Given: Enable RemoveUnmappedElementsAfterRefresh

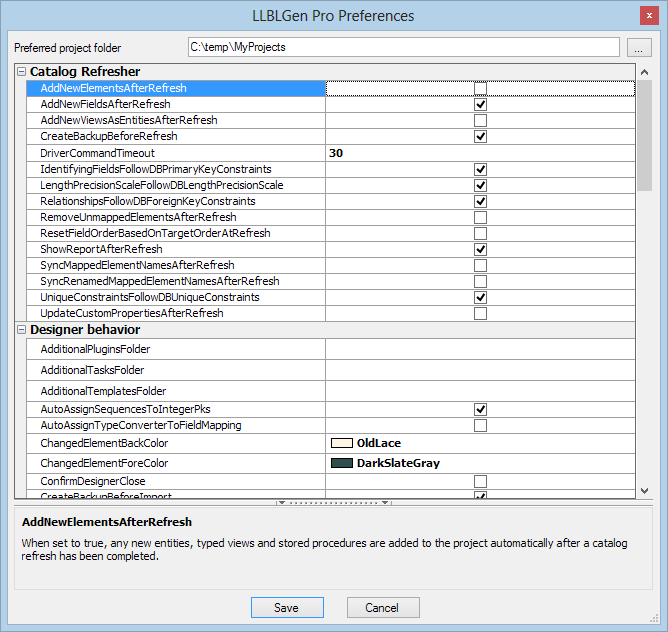Looking at the screenshot, I should [x=480, y=217].
